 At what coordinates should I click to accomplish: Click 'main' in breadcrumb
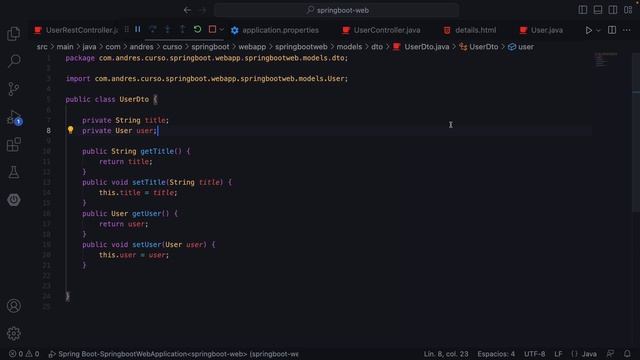(x=65, y=47)
